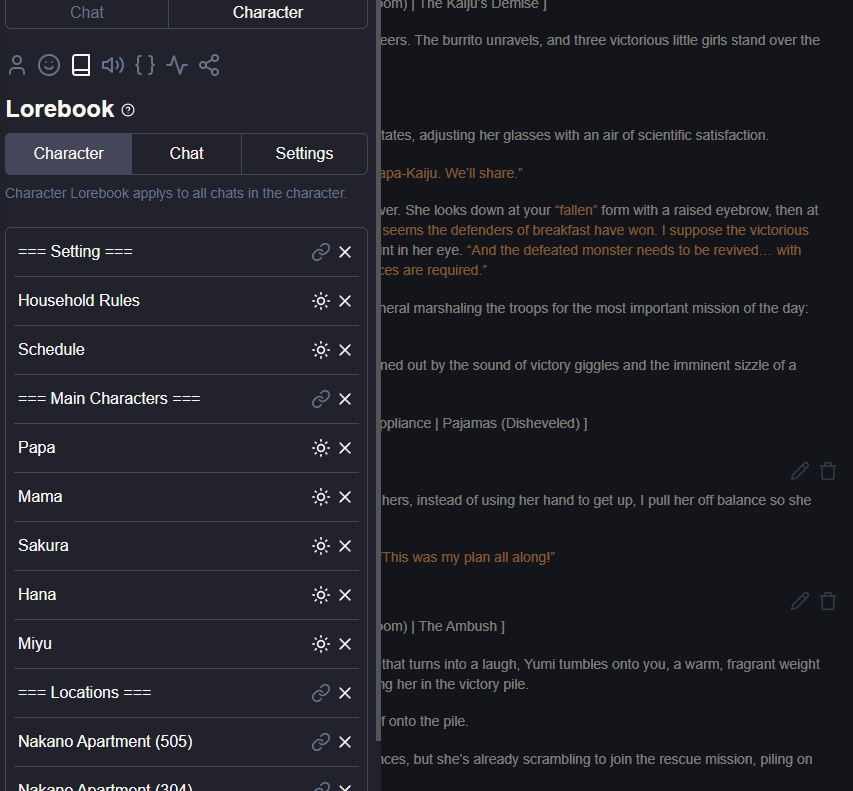Click the 'This was my plan all along!' dialogue
This screenshot has width=853, height=791.
[x=468, y=558]
